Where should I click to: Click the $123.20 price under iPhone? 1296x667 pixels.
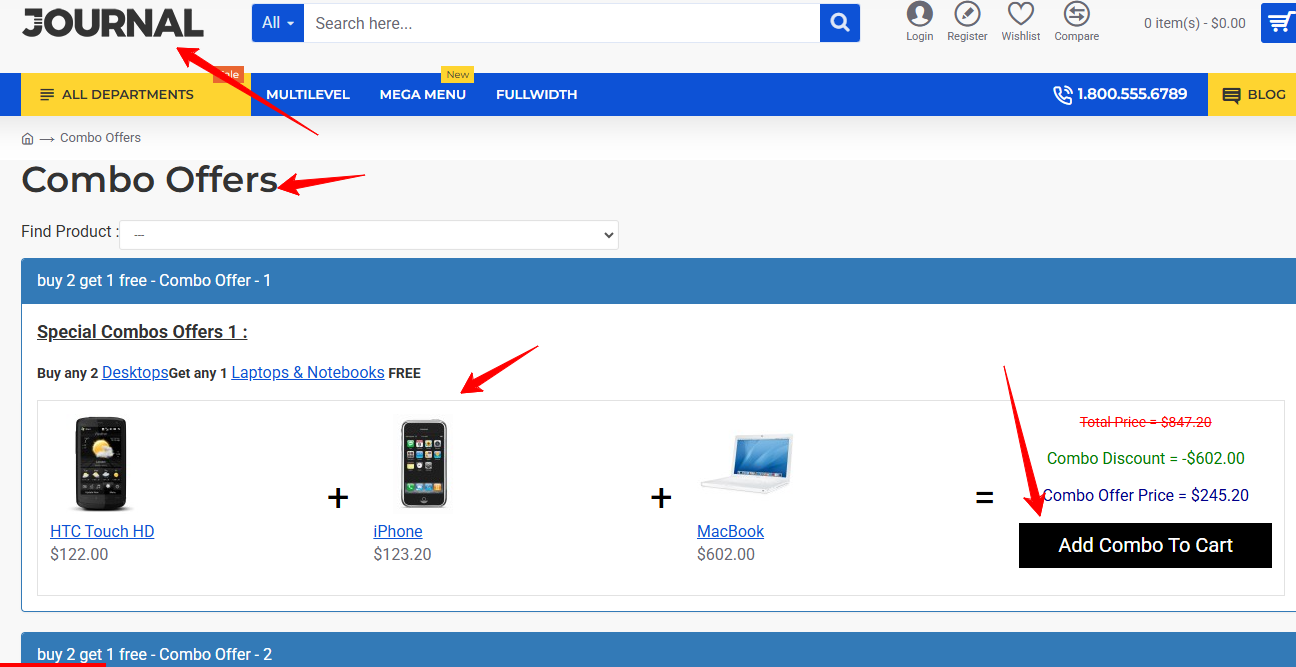point(402,554)
